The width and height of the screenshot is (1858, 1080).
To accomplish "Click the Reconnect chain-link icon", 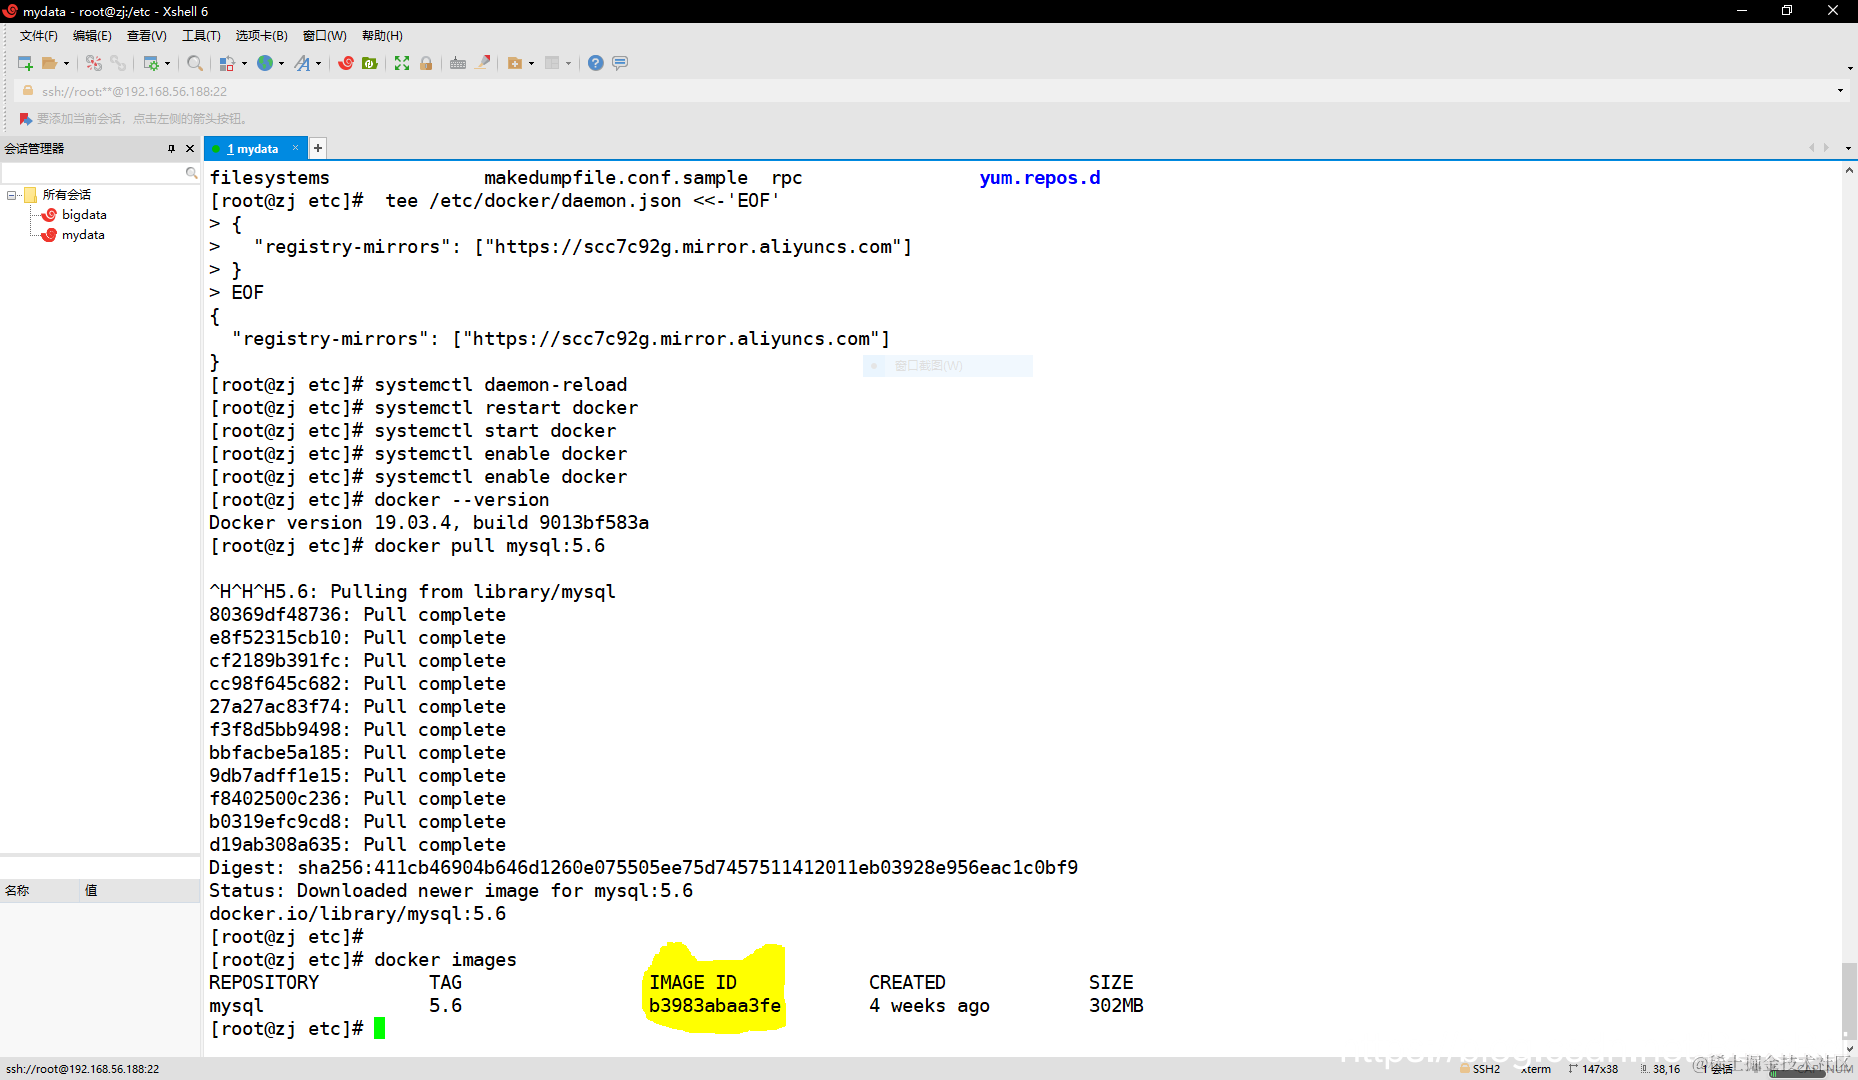I will click(x=118, y=63).
